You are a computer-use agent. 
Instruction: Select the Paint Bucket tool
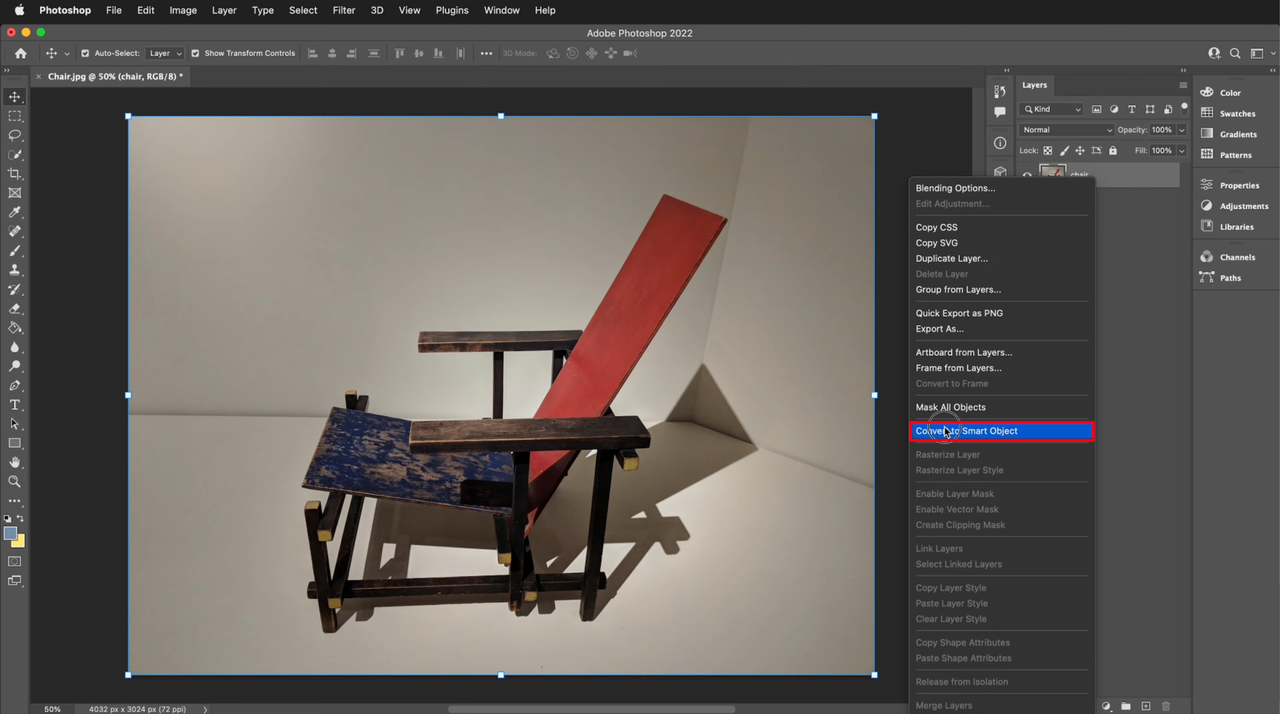pos(15,328)
